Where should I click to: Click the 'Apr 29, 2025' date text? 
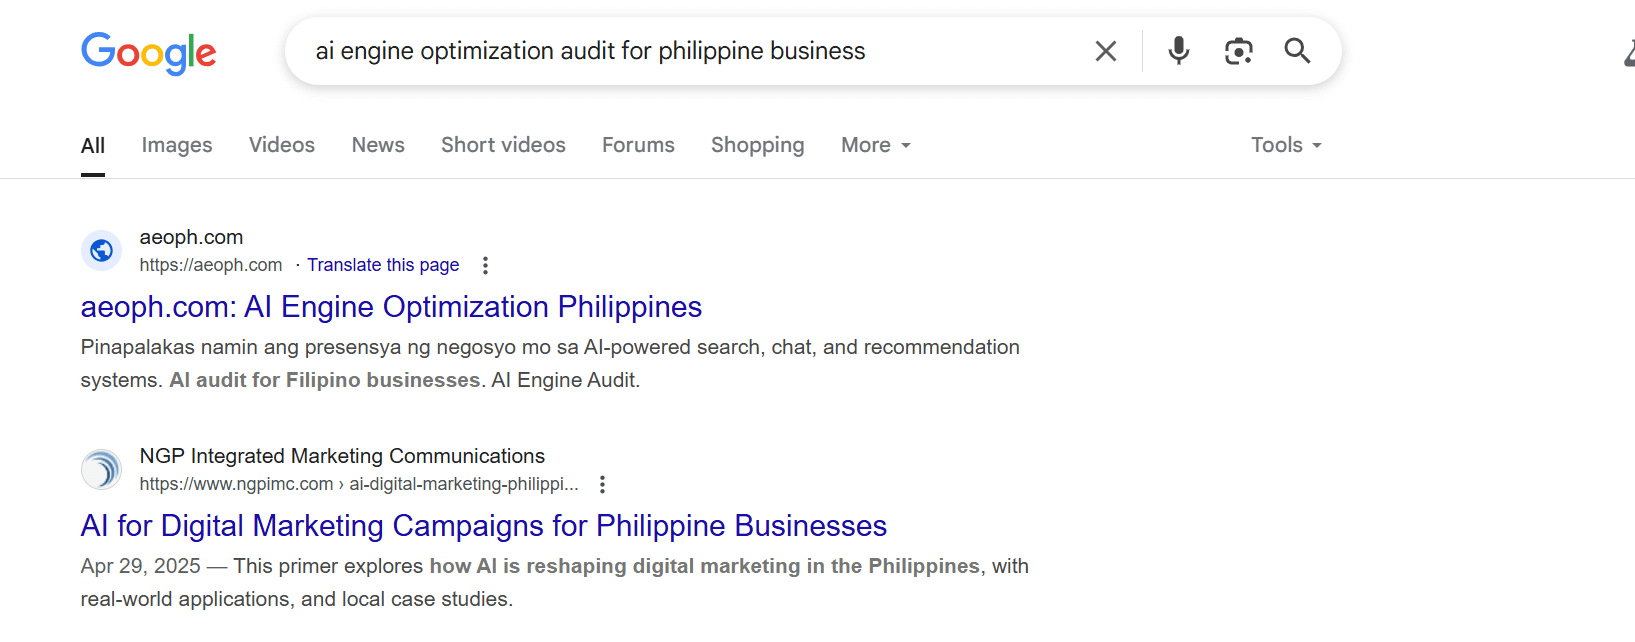click(141, 566)
